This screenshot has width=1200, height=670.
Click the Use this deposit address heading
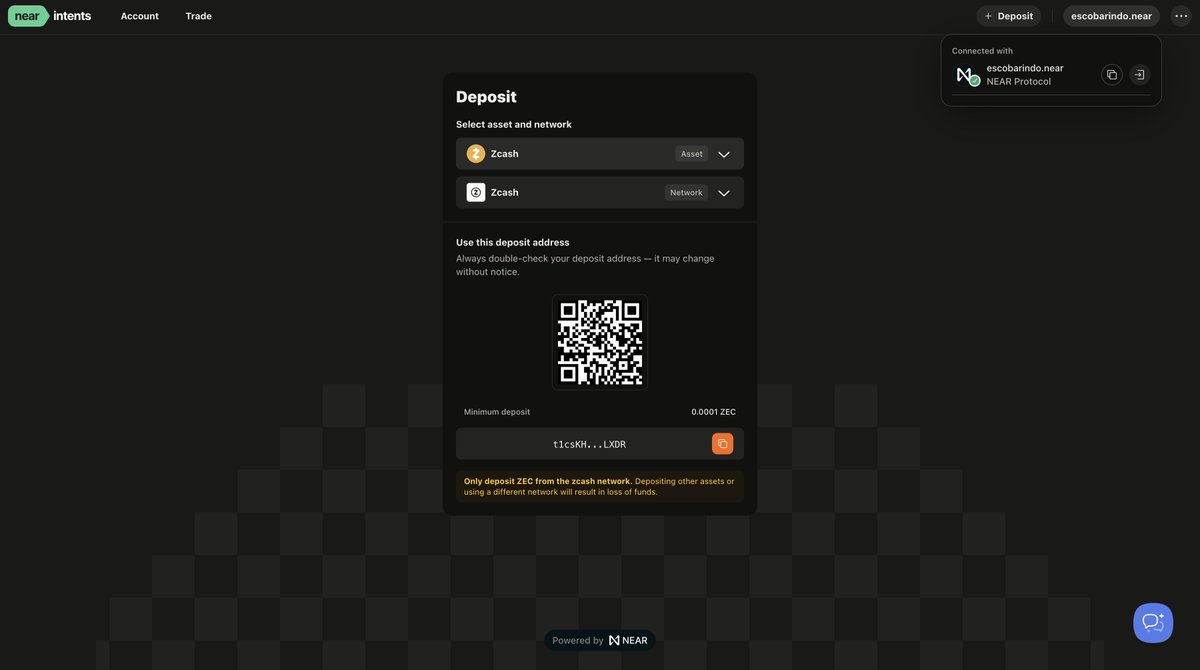coord(513,243)
